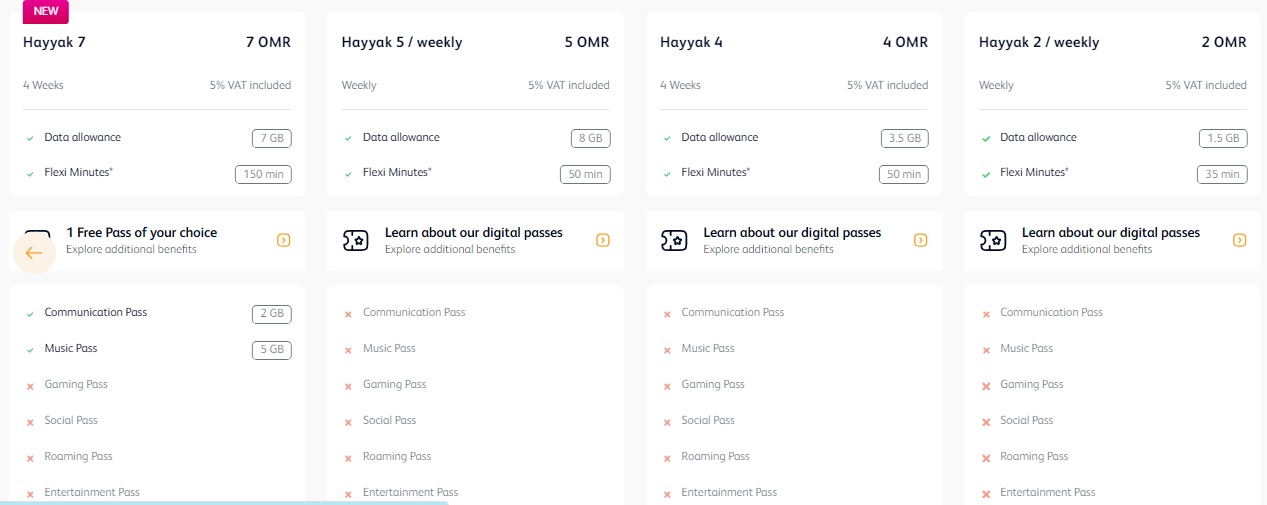Open digital passes ticket icon under Hayyak 2

992,240
